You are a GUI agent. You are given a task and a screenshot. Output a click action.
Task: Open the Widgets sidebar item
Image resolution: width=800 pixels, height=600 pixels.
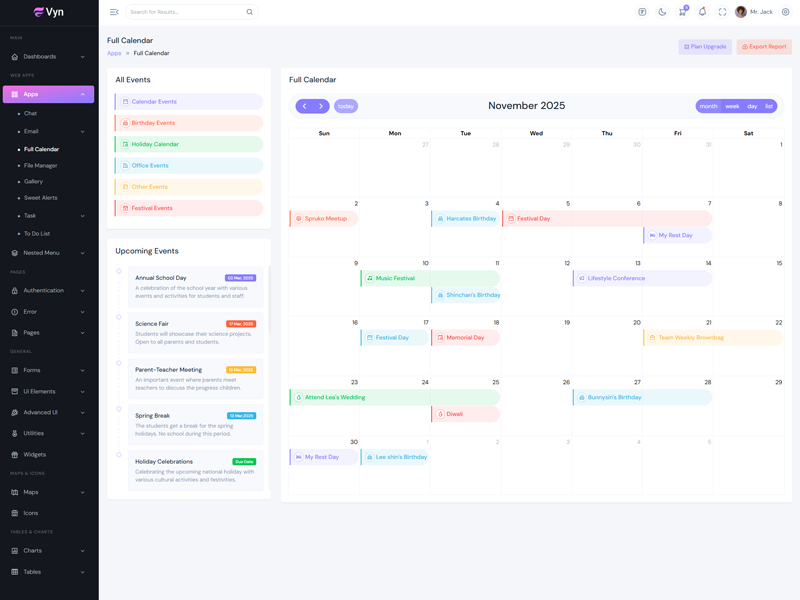35,454
